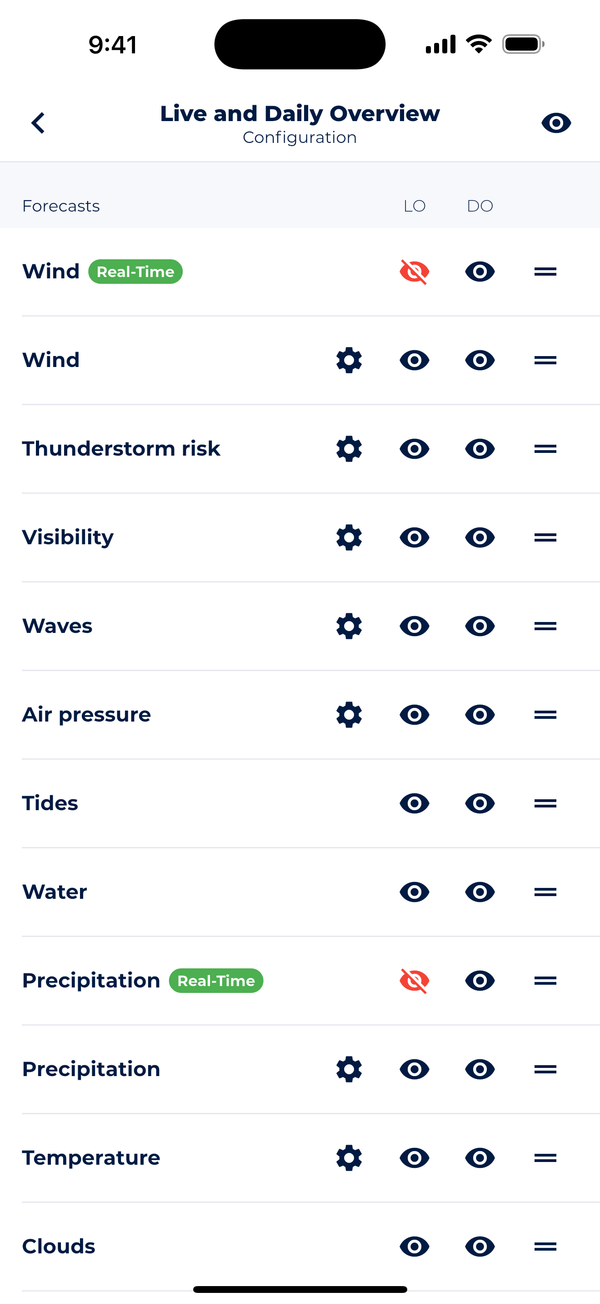Click the eye icon in the header
Image resolution: width=600 pixels, height=1304 pixels.
[x=556, y=122]
